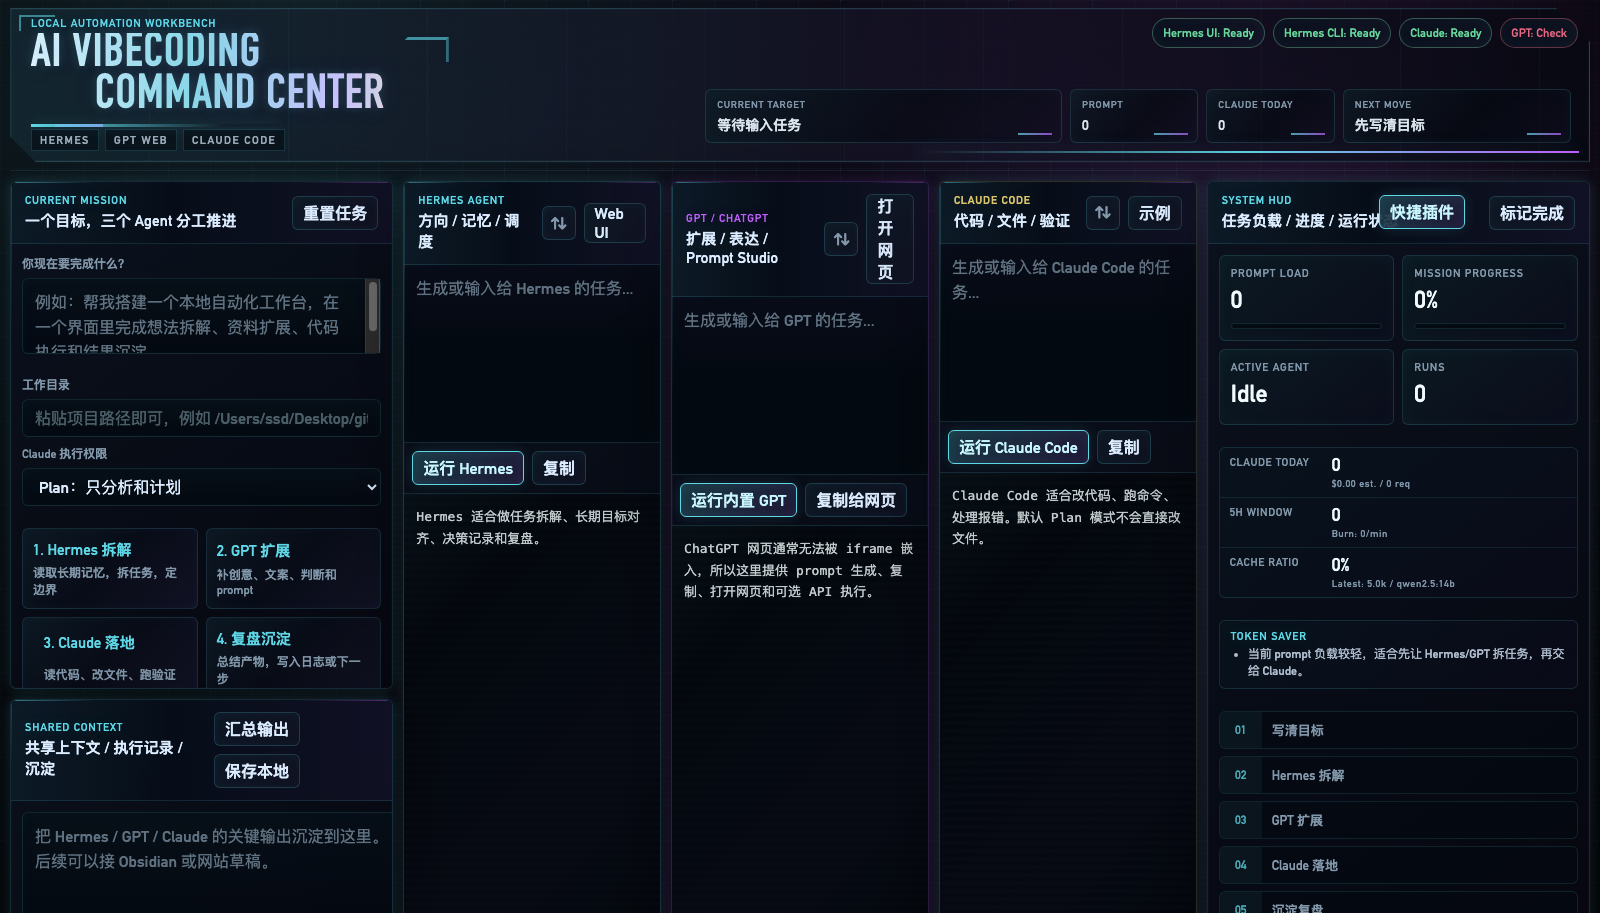Click checklist item 03 GPT 扩展
The image size is (1600, 913).
tap(1398, 820)
